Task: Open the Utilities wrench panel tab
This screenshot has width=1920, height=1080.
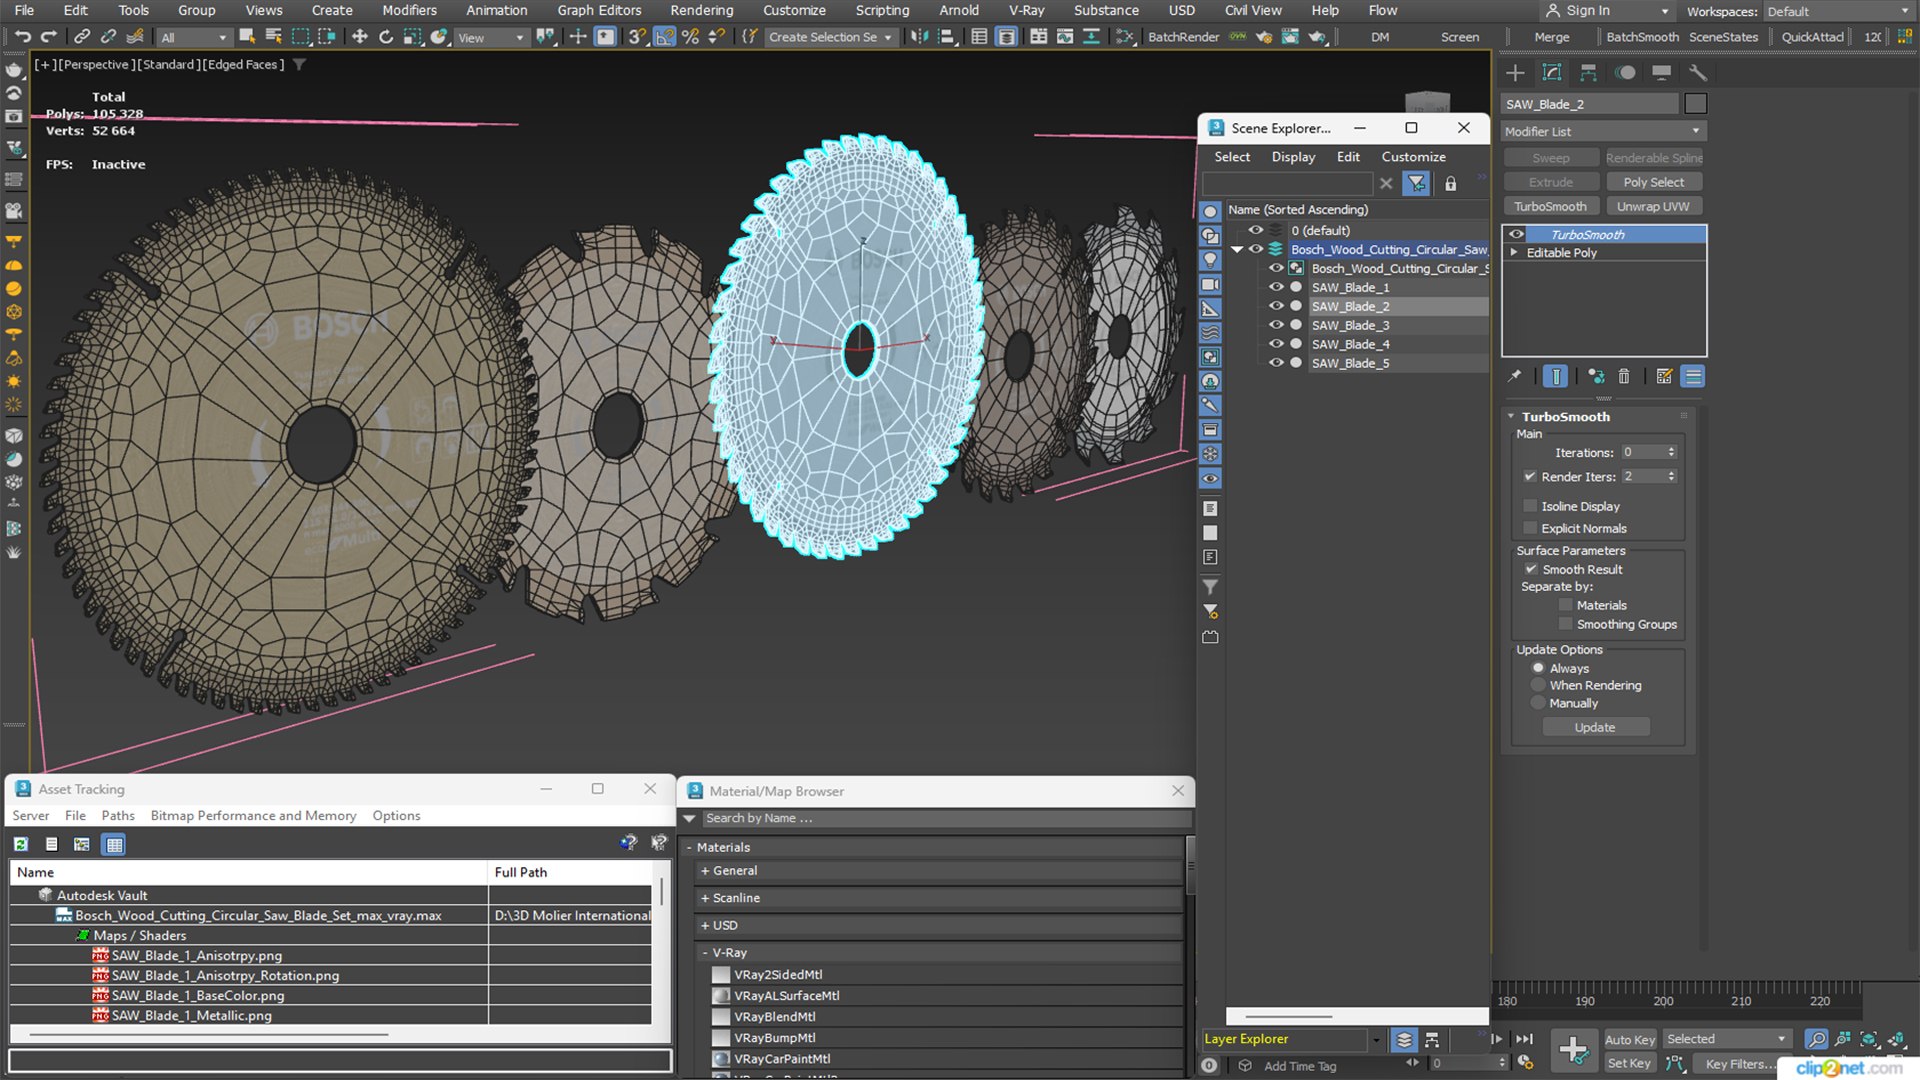Action: (x=1697, y=72)
